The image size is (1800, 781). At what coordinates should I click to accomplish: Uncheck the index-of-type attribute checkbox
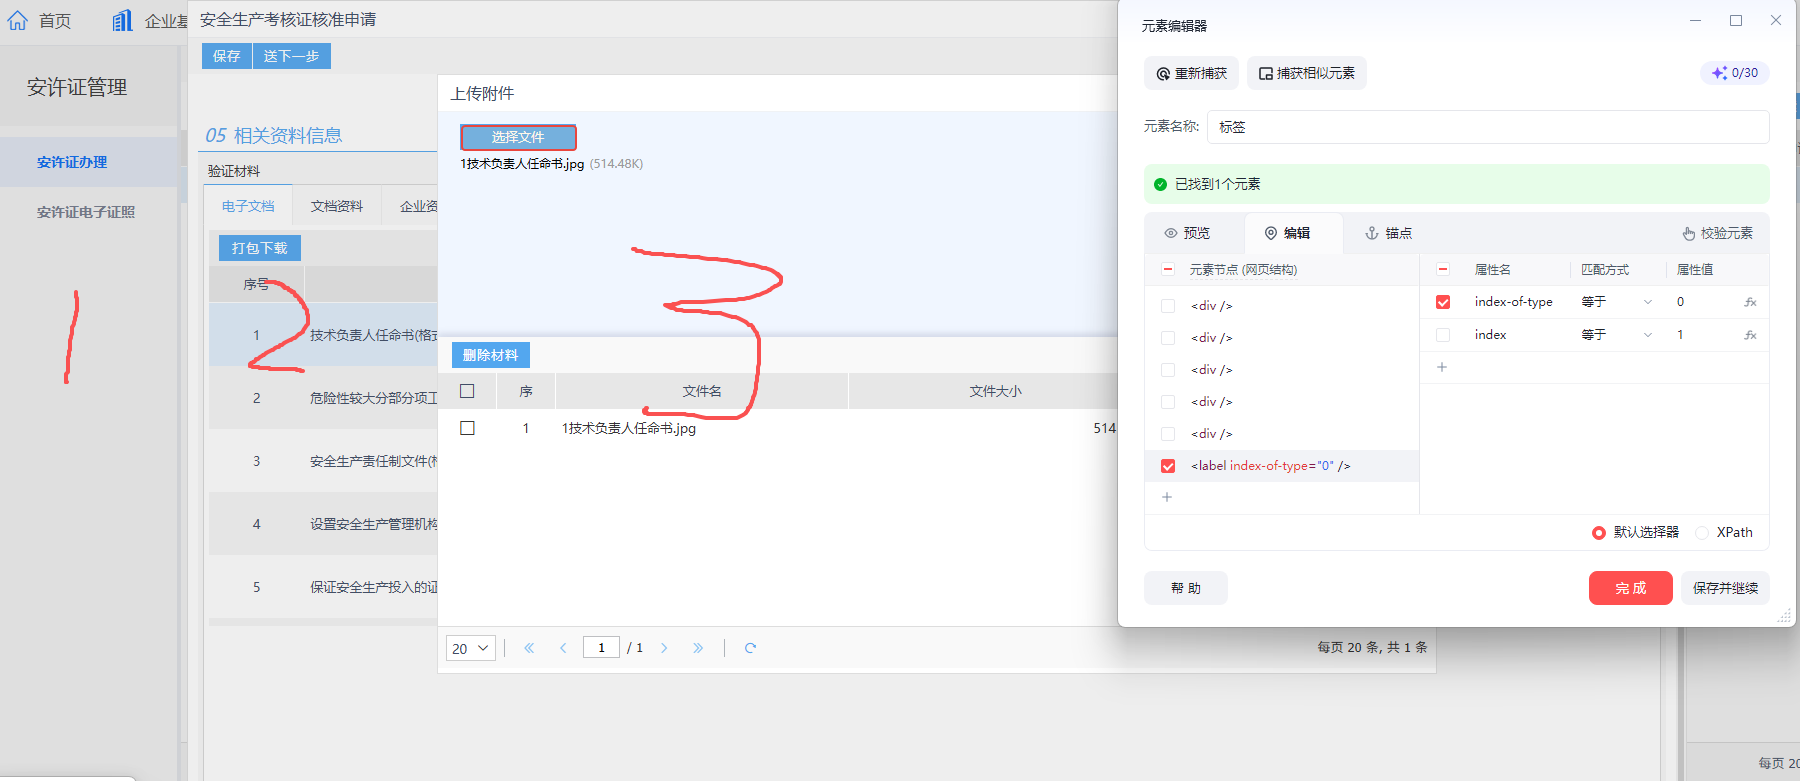click(x=1443, y=302)
